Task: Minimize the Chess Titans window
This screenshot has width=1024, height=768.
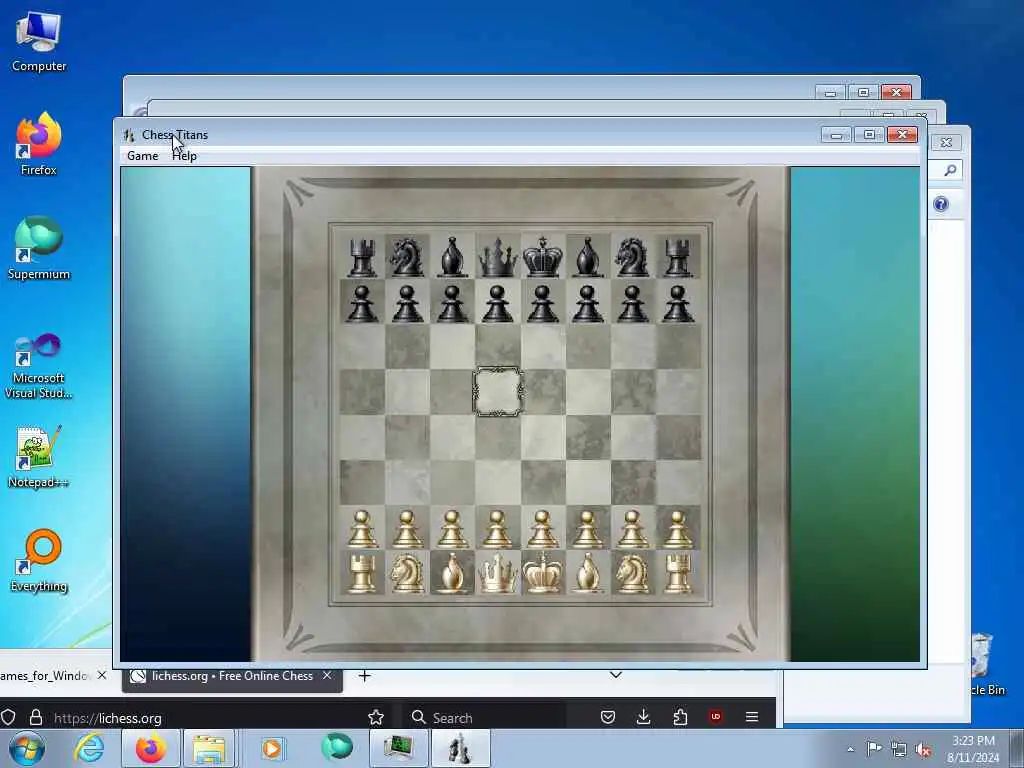Action: [836, 135]
